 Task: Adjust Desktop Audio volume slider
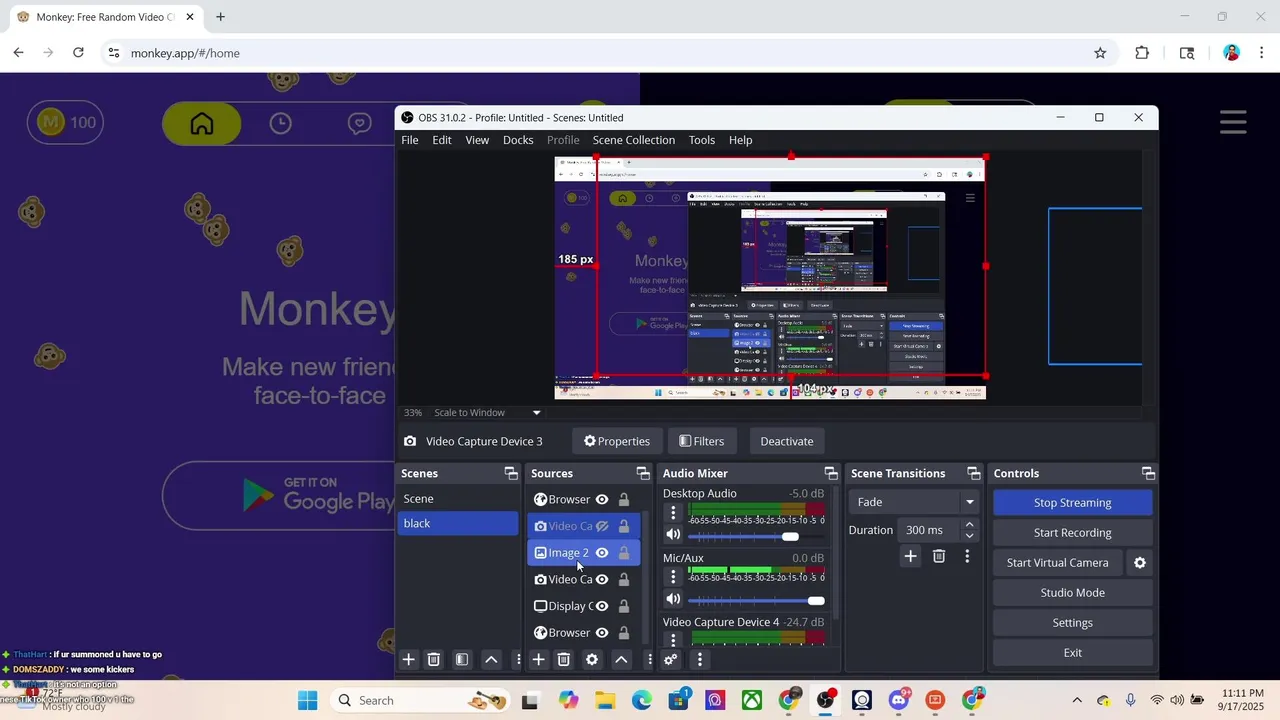pyautogui.click(x=757, y=537)
